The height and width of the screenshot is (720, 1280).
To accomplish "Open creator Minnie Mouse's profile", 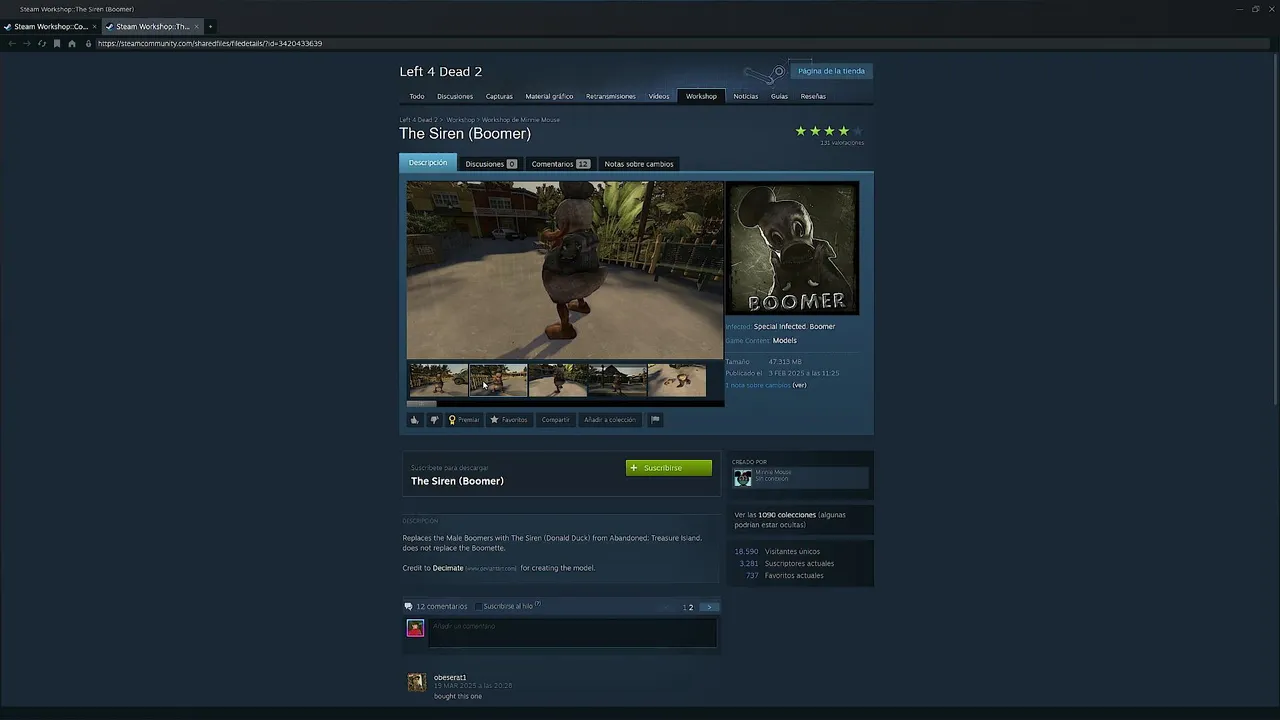I will tap(773, 472).
